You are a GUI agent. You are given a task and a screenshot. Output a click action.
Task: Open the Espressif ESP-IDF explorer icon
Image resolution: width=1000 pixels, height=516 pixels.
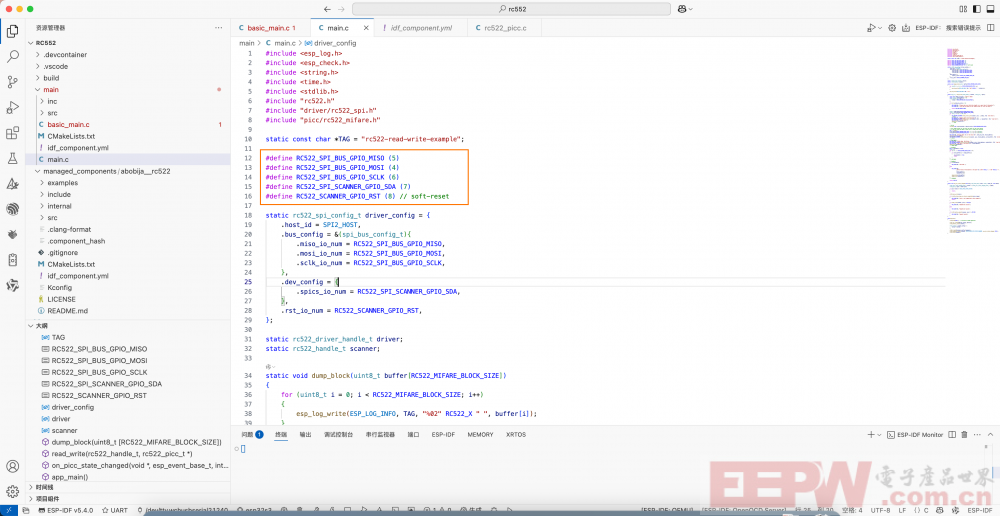point(12,209)
